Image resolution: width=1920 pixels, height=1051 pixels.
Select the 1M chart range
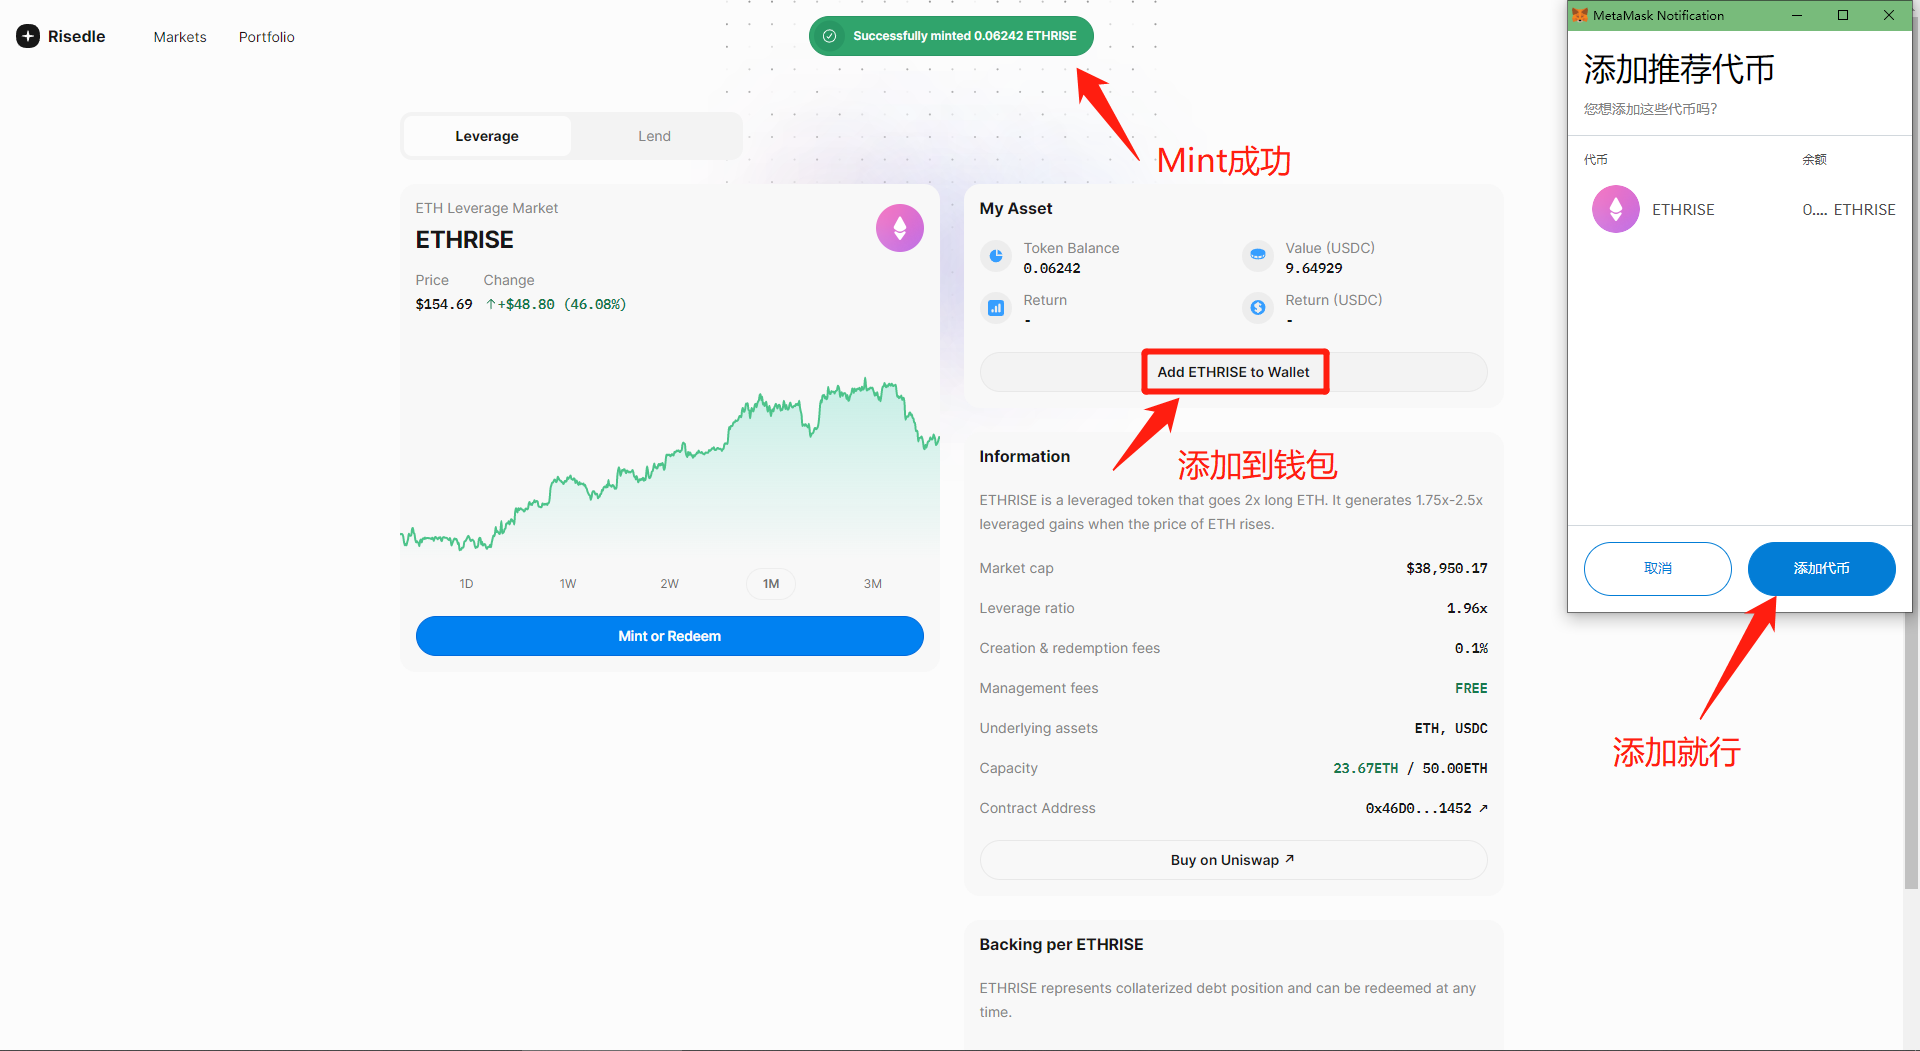tap(771, 584)
